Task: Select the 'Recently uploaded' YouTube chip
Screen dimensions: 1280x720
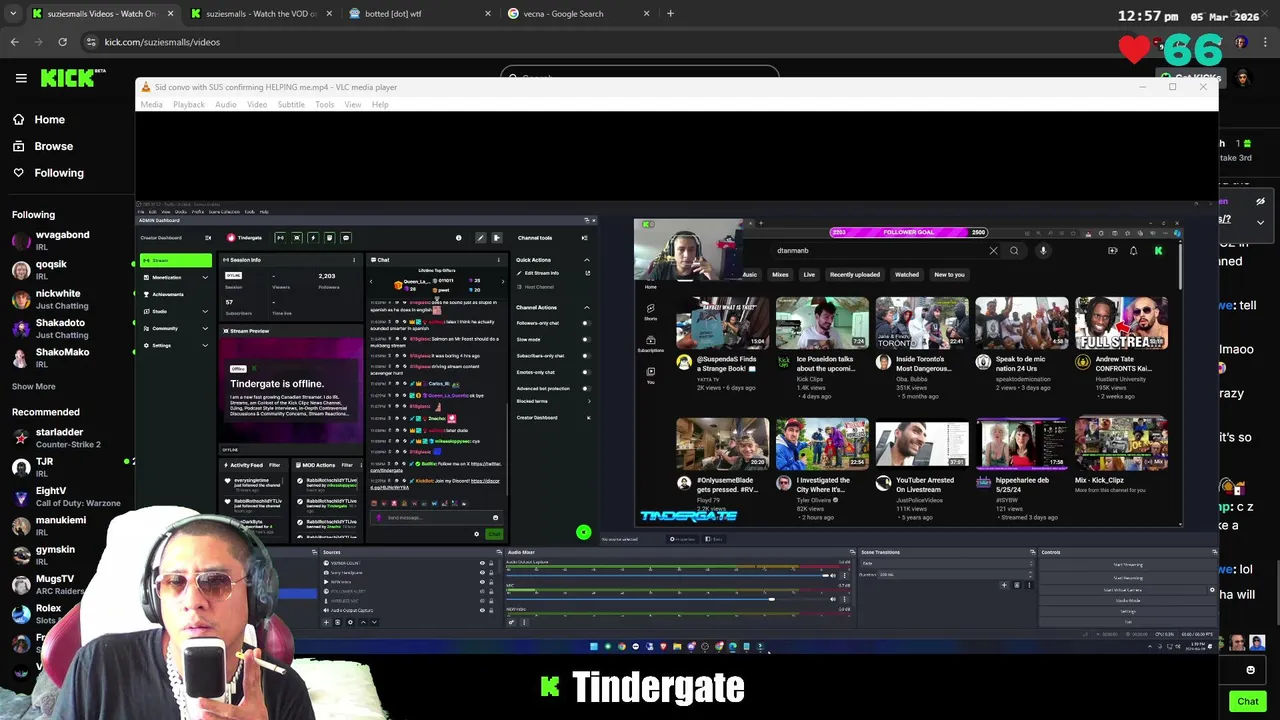Action: click(x=854, y=274)
